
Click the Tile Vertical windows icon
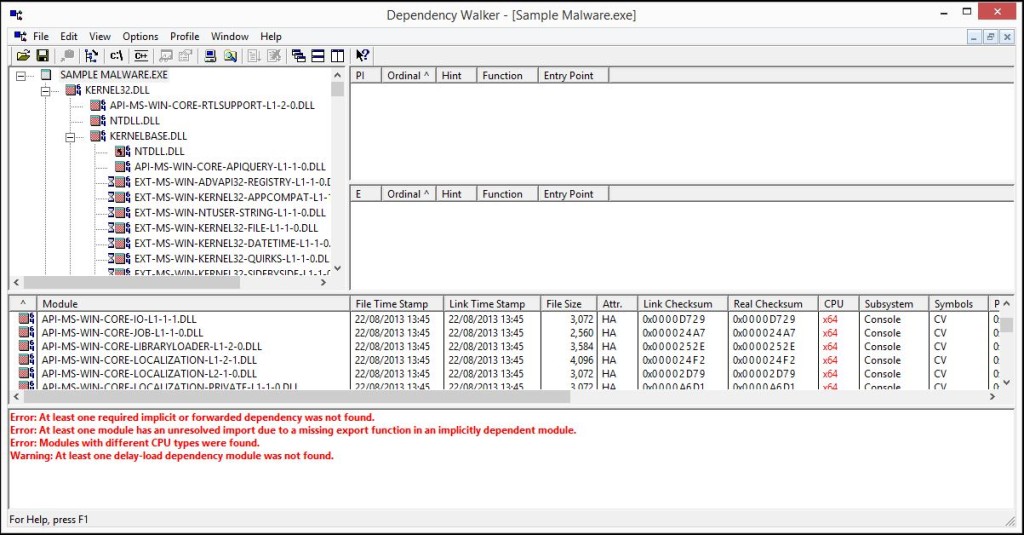[x=338, y=56]
